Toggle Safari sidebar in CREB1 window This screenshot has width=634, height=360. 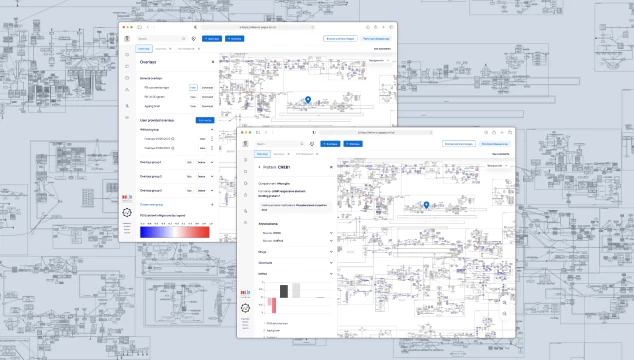[x=258, y=132]
